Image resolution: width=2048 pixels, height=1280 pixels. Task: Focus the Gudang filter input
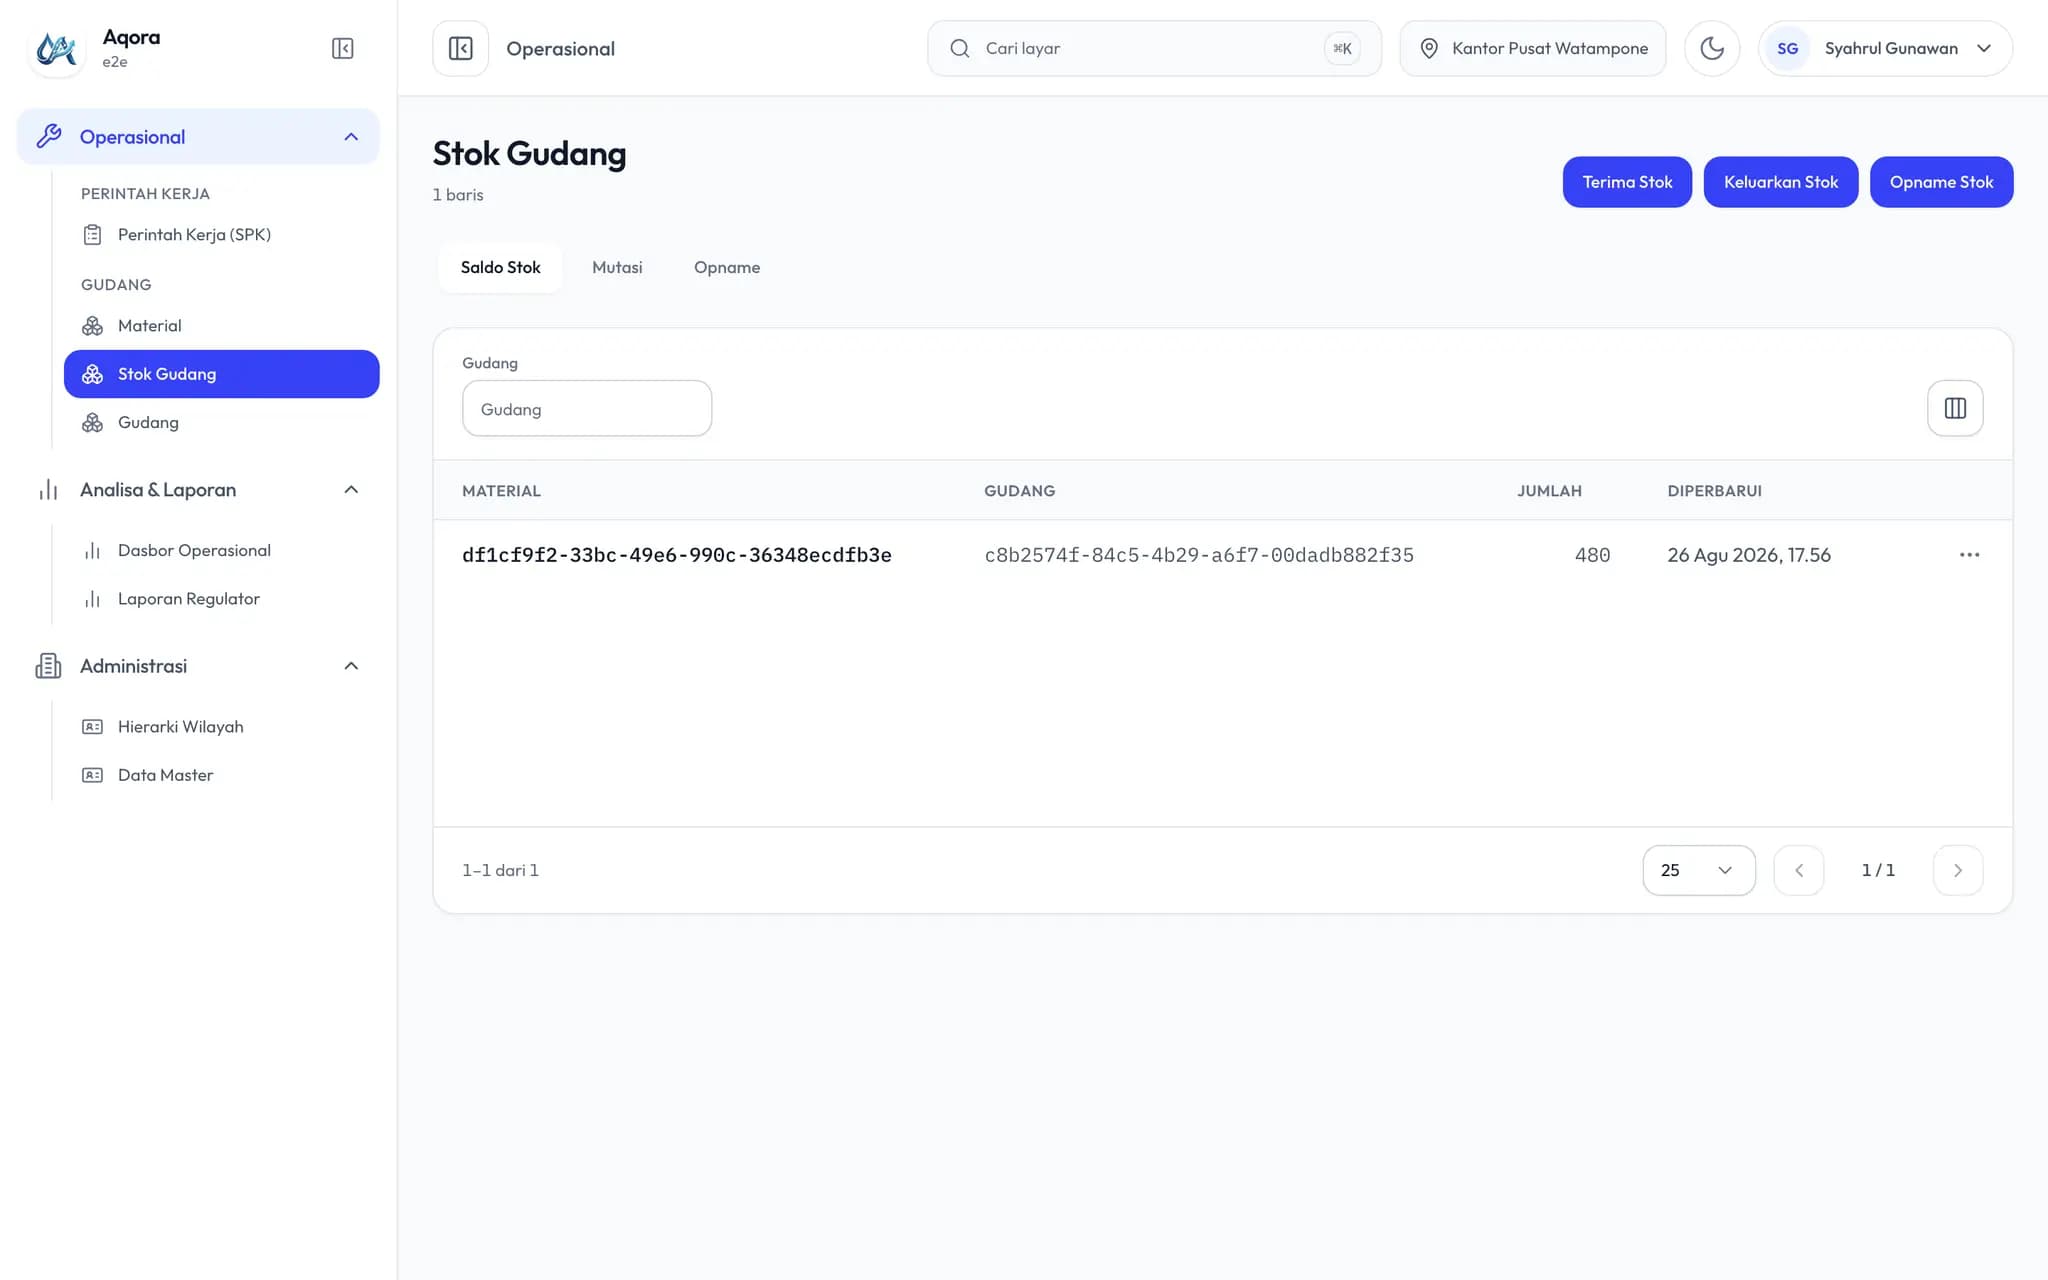pyautogui.click(x=587, y=409)
